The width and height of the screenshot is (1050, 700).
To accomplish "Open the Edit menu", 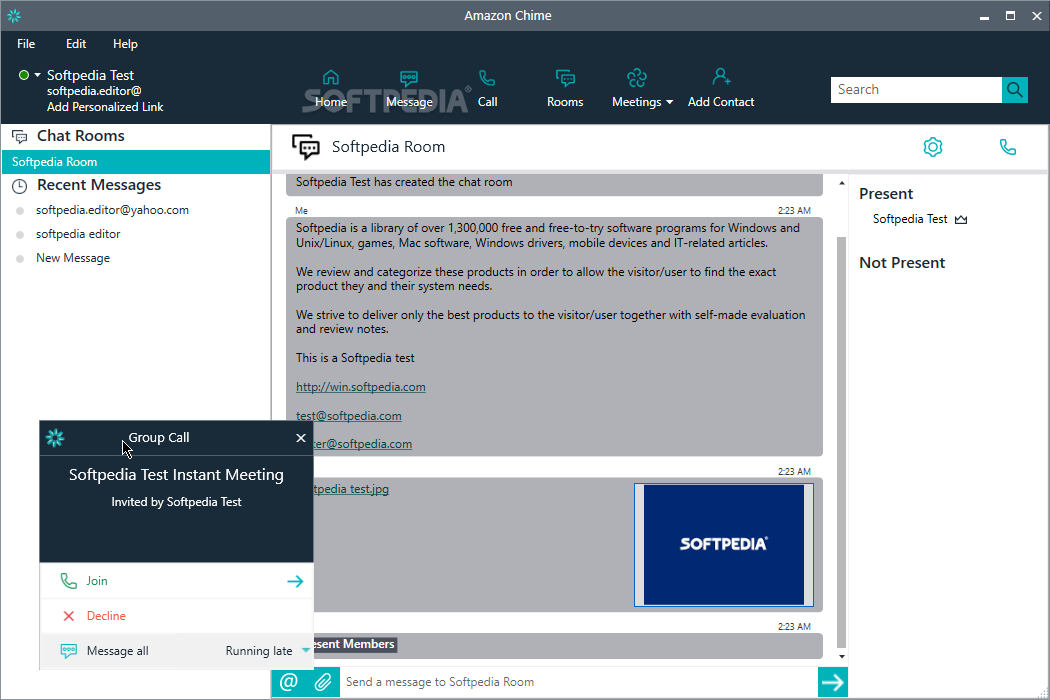I will (x=76, y=44).
